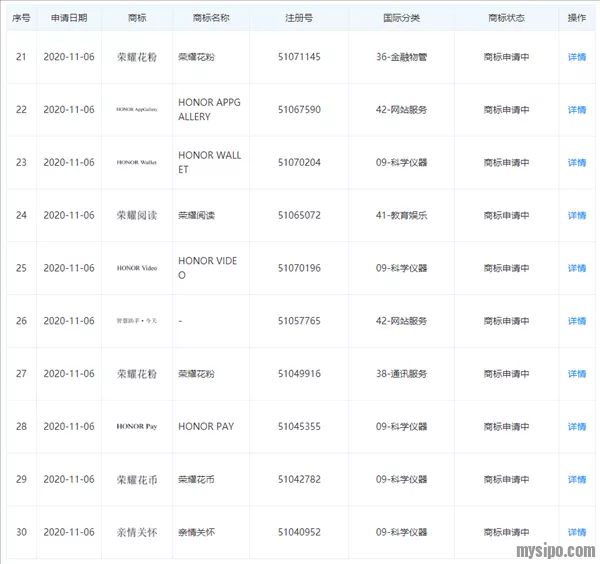
Task: Click the 荣耀阅读 trademark image
Action: click(x=137, y=216)
